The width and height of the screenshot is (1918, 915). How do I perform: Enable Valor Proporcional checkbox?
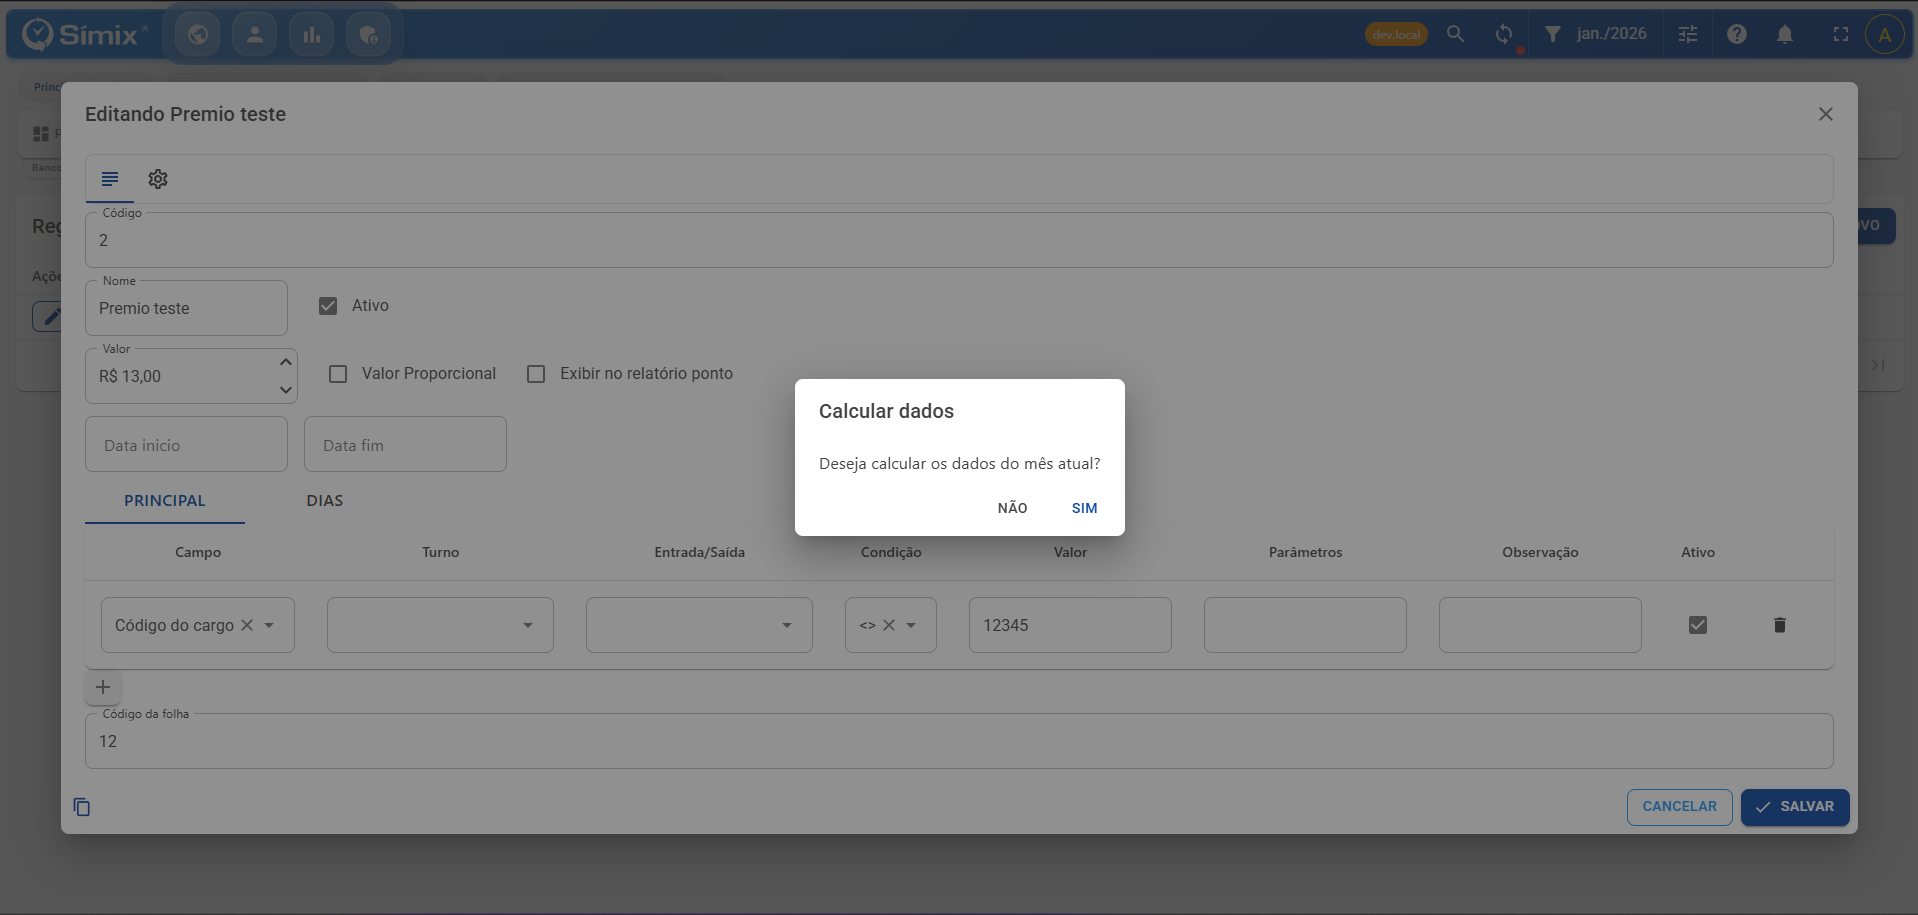tap(338, 374)
